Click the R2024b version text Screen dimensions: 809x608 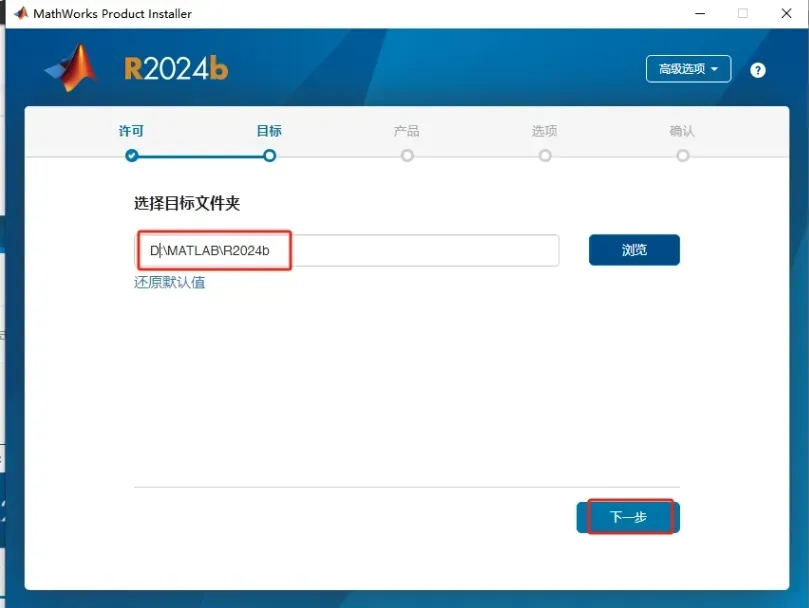point(176,69)
